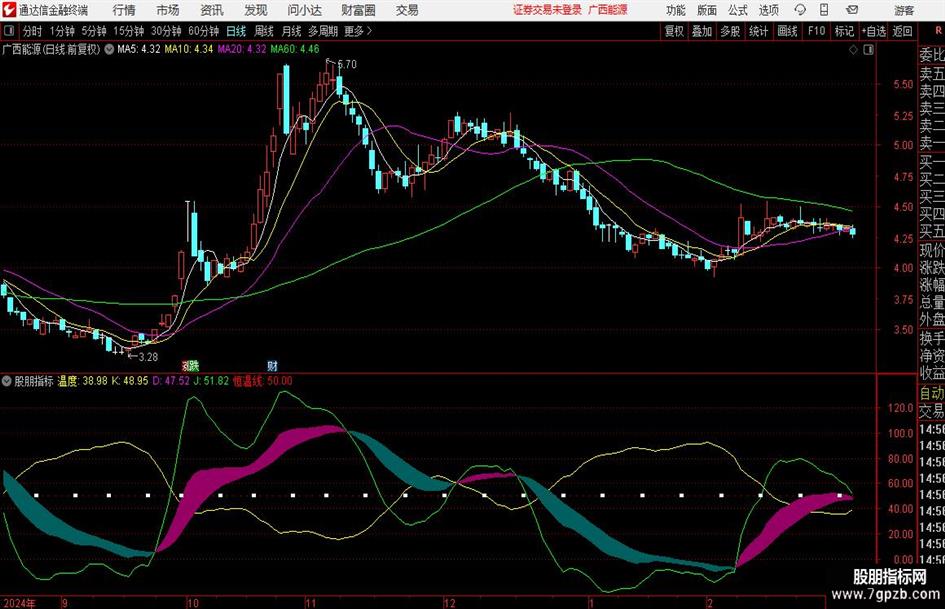Toggle the side panel icon next to the diamond

[868, 50]
